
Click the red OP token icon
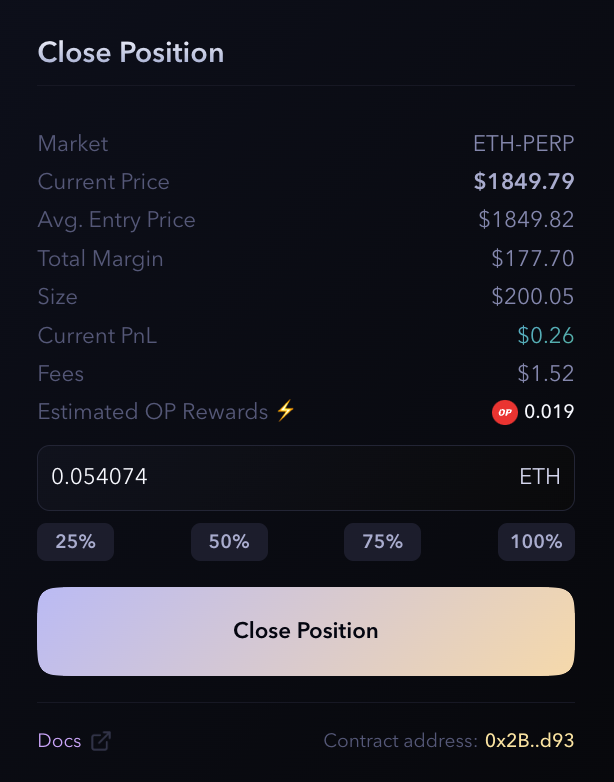pyautogui.click(x=504, y=412)
